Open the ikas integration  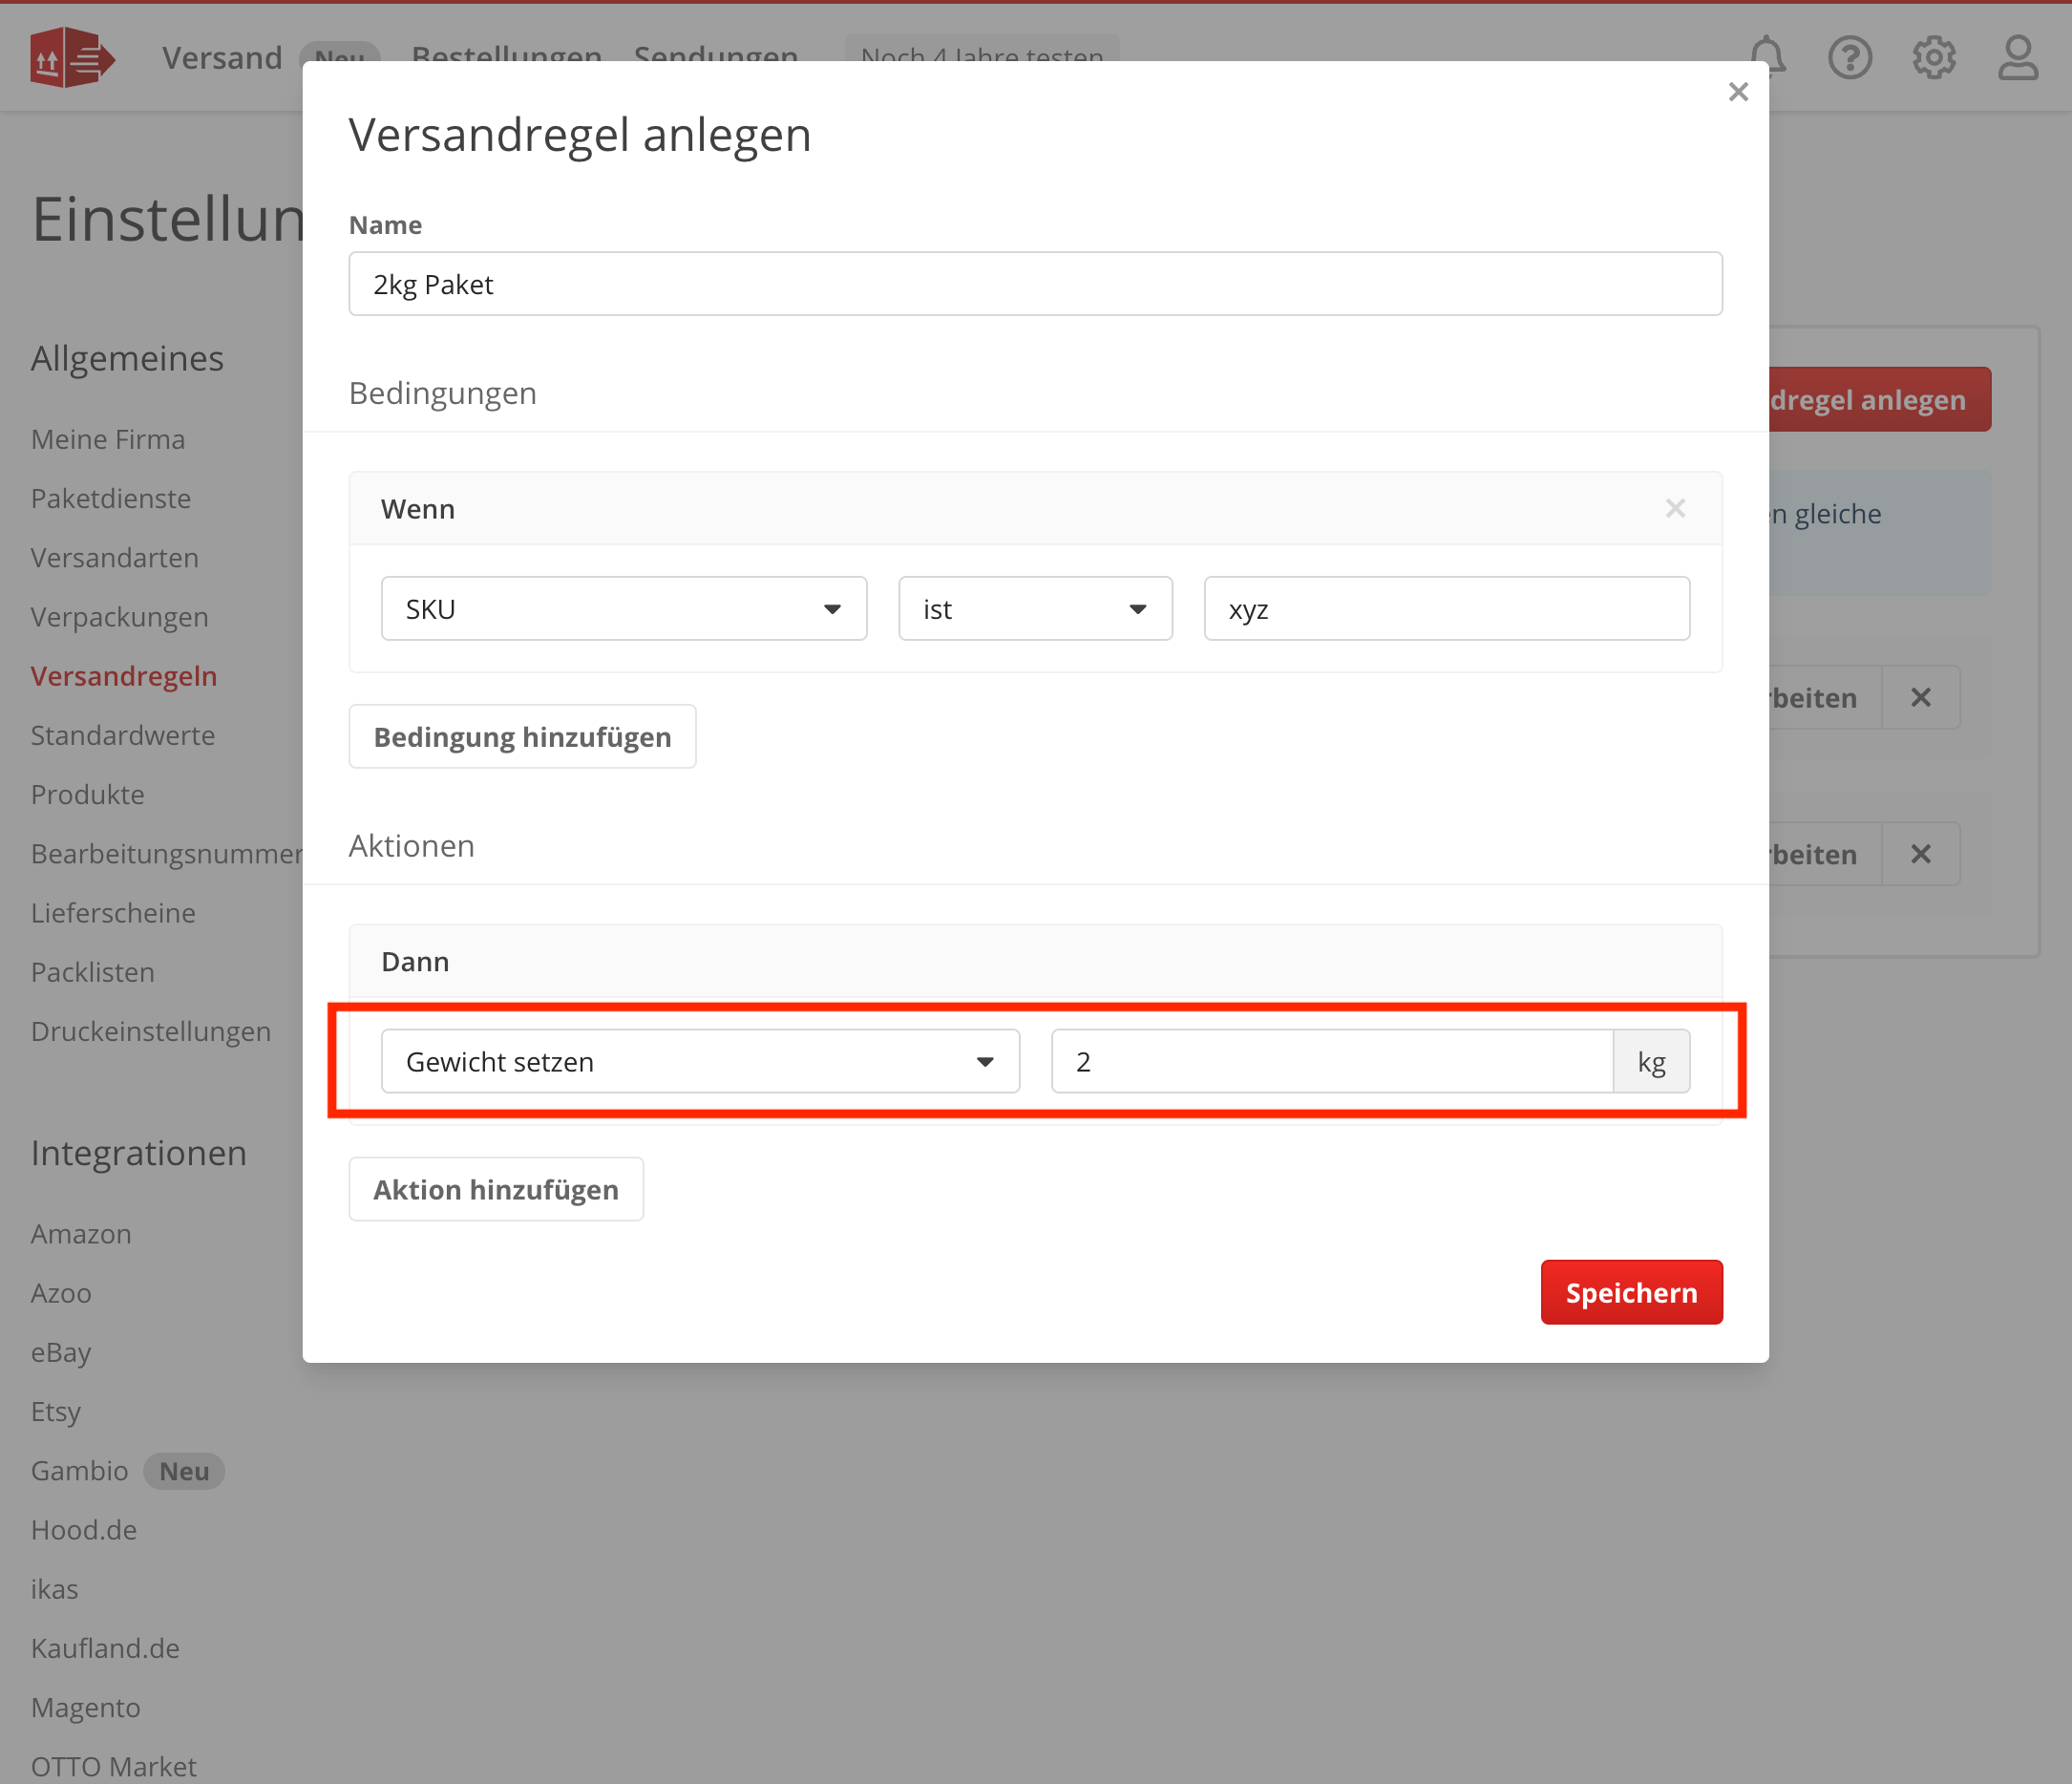tap(55, 1588)
